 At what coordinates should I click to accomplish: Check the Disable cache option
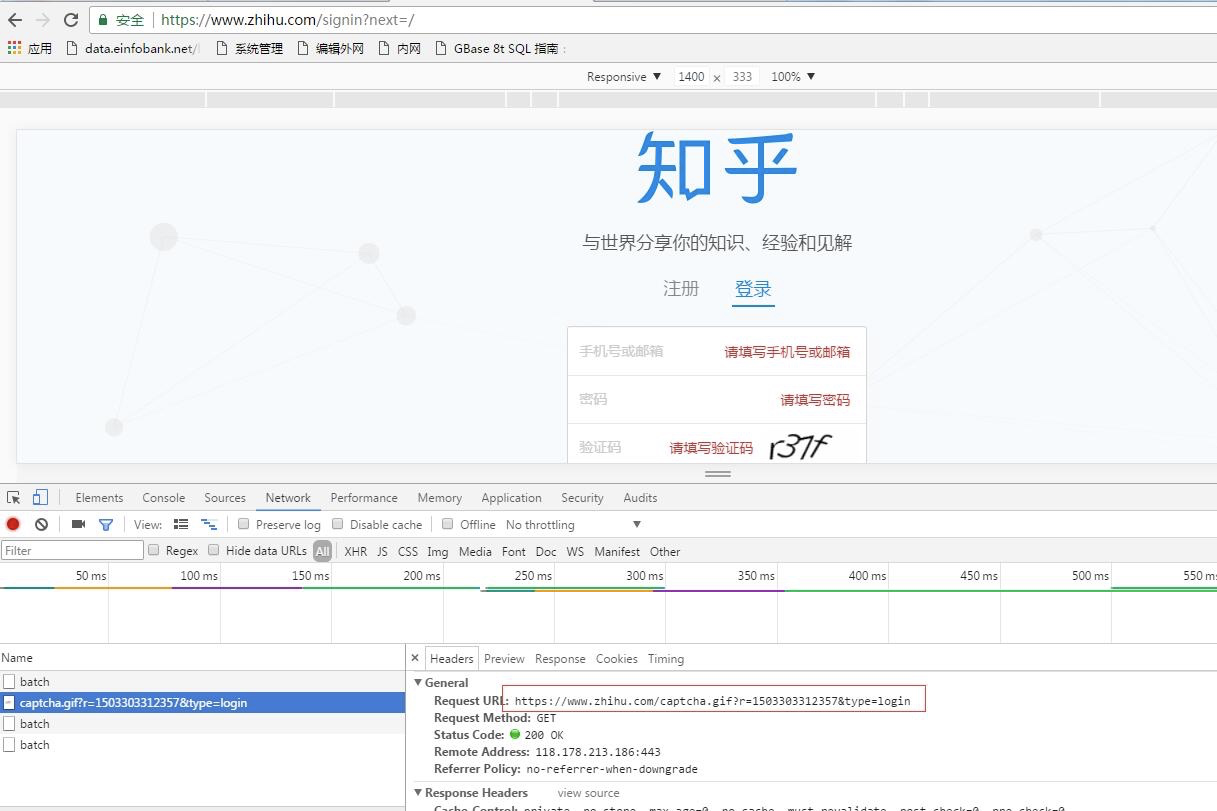(x=338, y=524)
